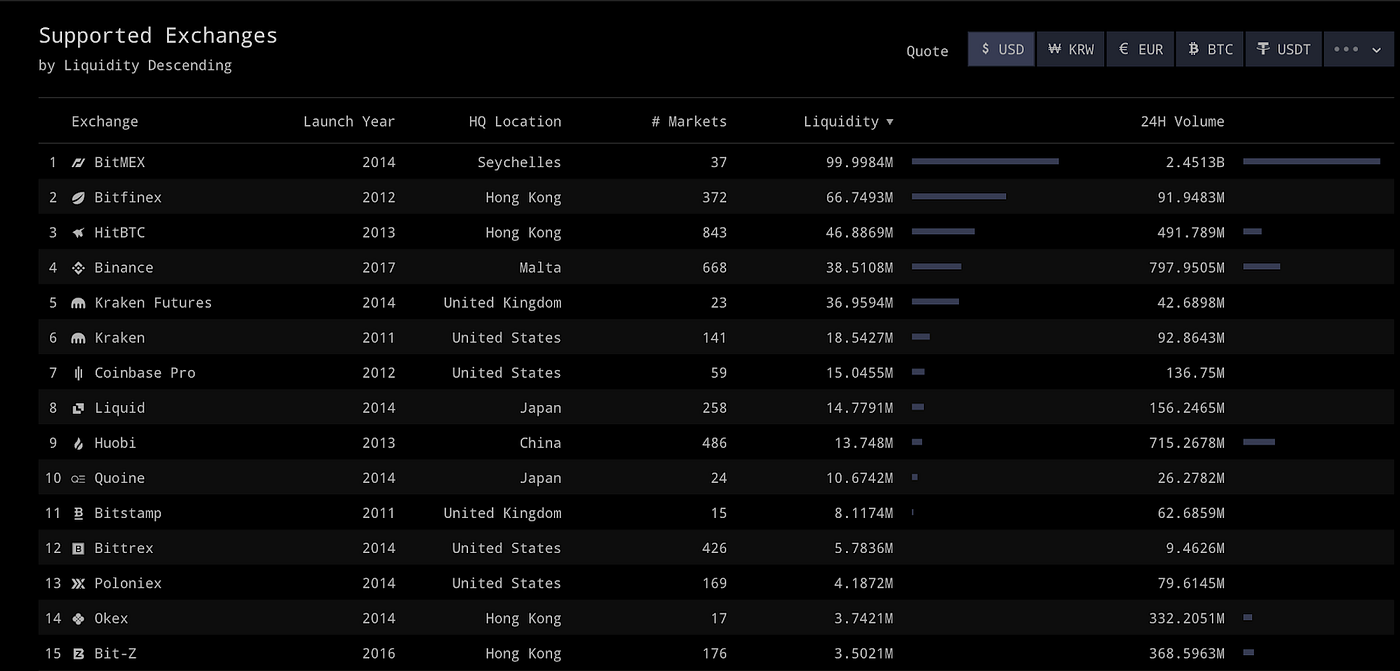Click the 3.5021M liquidity value
The width and height of the screenshot is (1400, 671).
864,653
